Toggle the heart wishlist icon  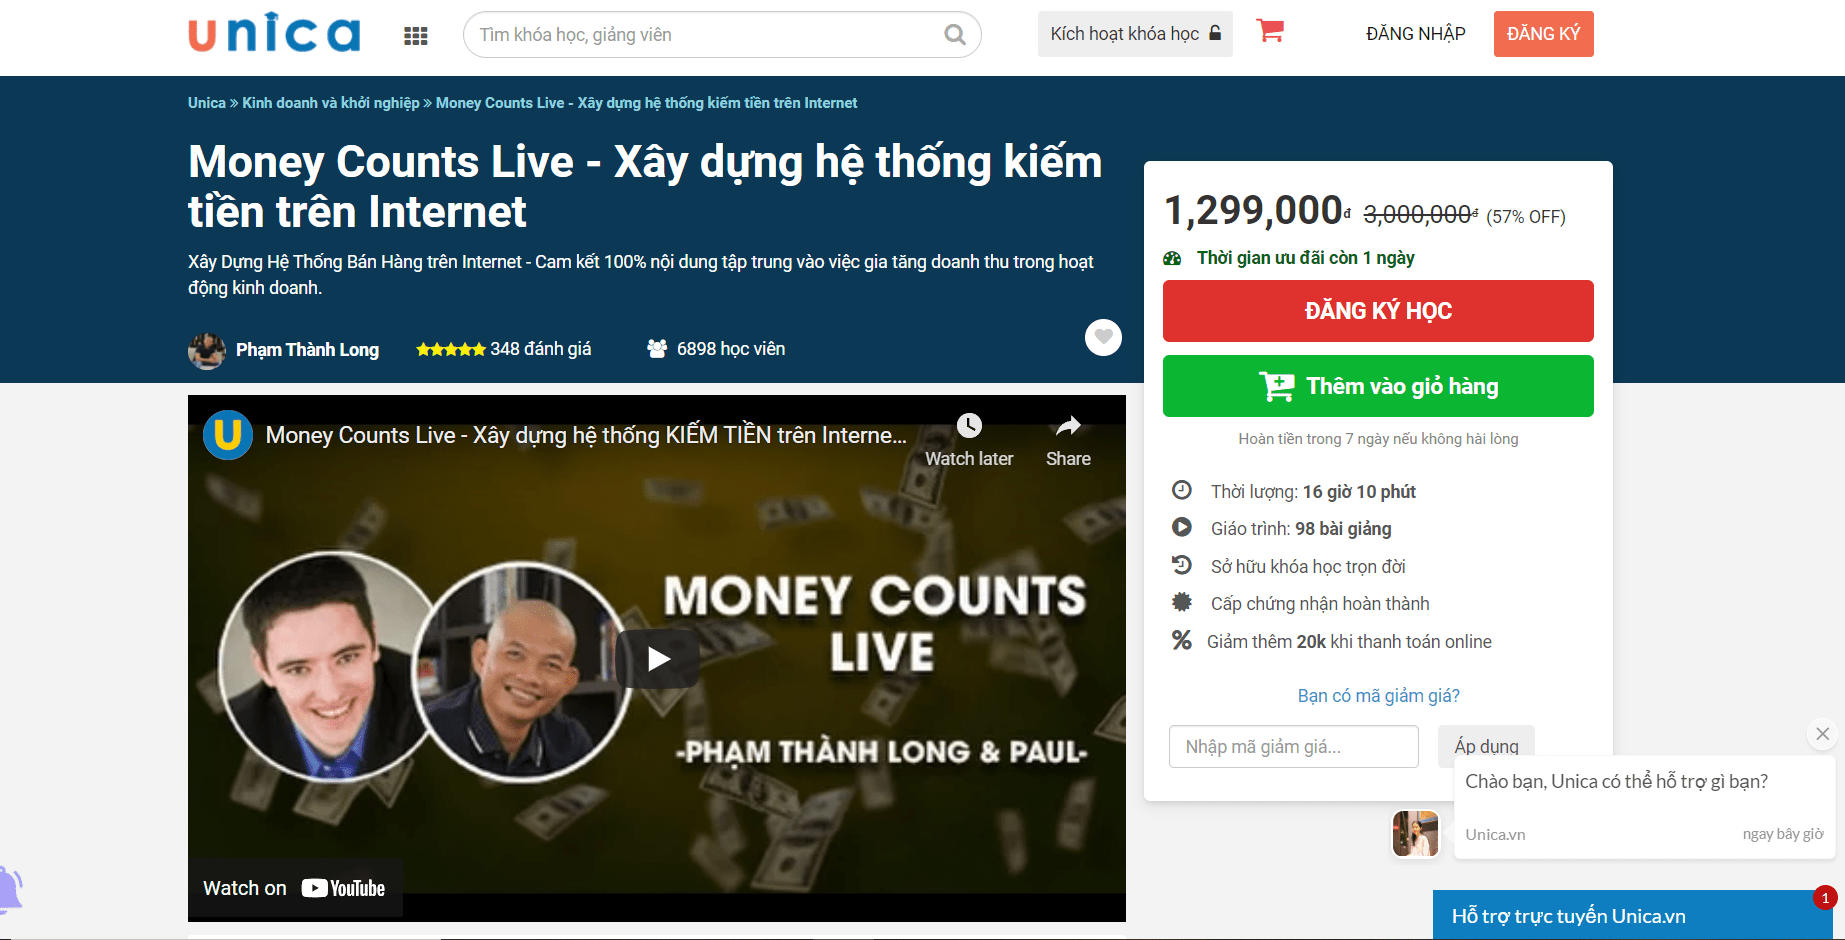(x=1103, y=337)
